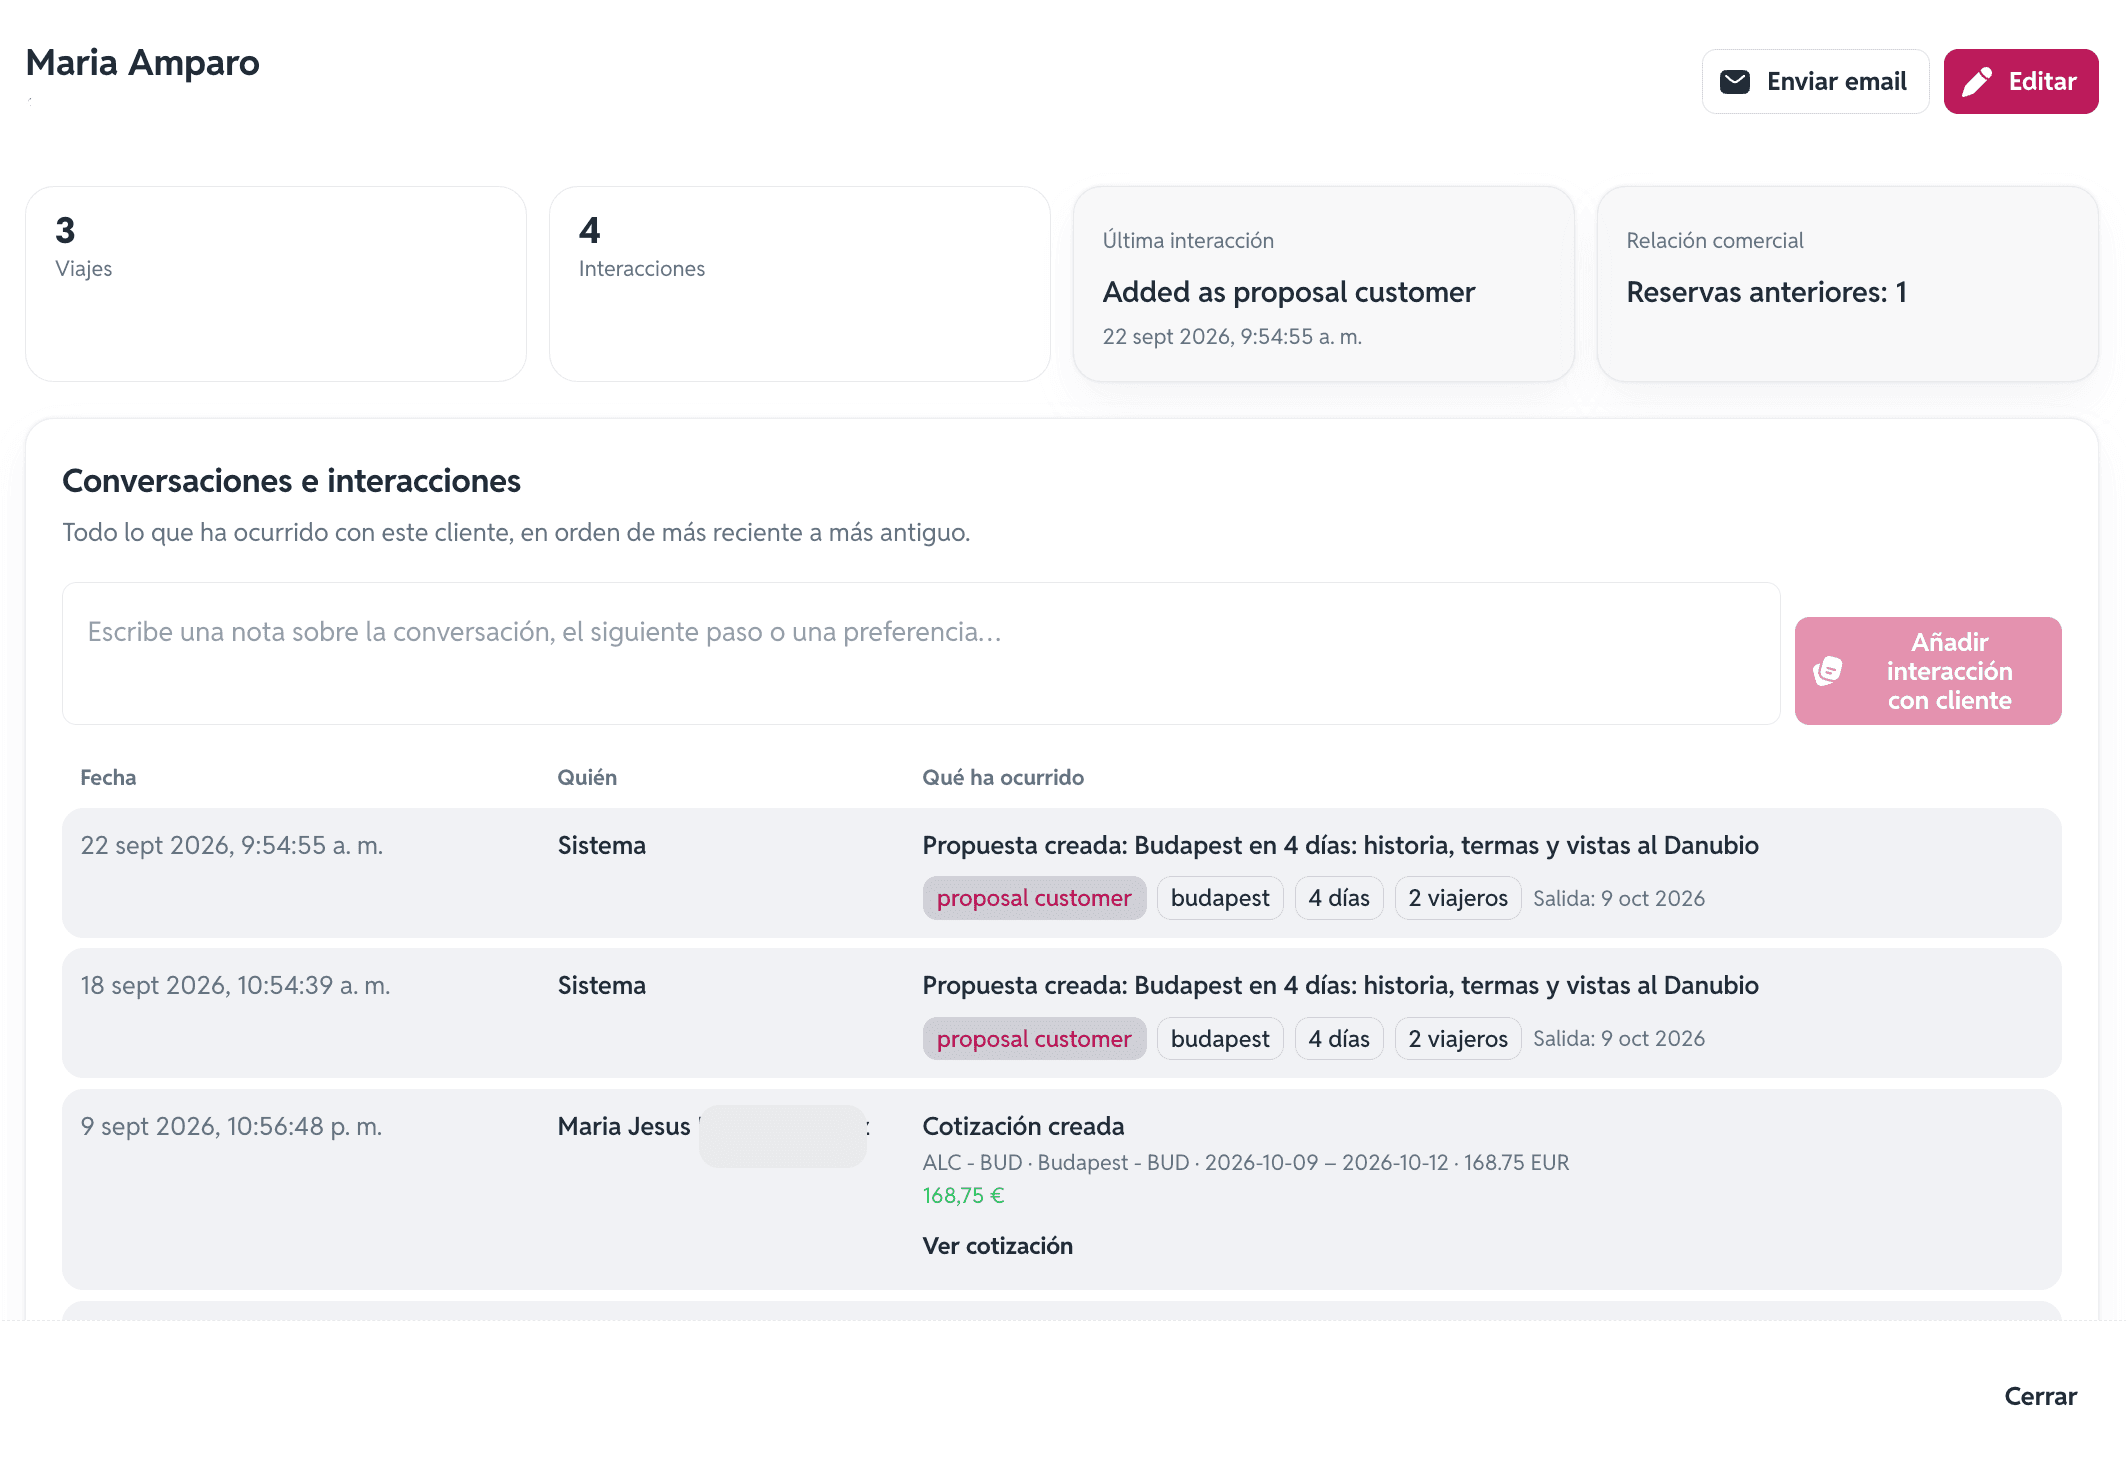This screenshot has height=1464, width=2126.
Task: Click the ALC - BUD route details line
Action: 1246,1163
